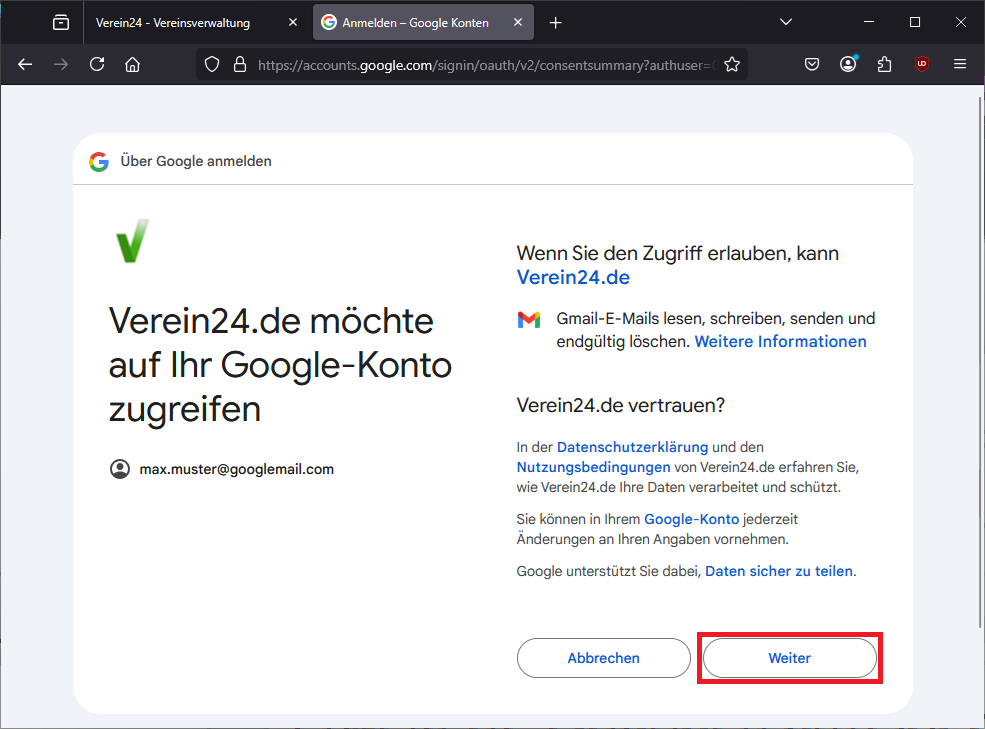Expand the list all tabs chevron

click(x=785, y=23)
